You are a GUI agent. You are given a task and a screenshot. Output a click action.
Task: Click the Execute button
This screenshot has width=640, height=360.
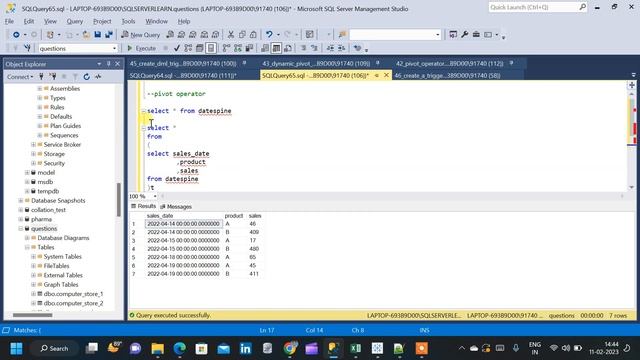141,48
